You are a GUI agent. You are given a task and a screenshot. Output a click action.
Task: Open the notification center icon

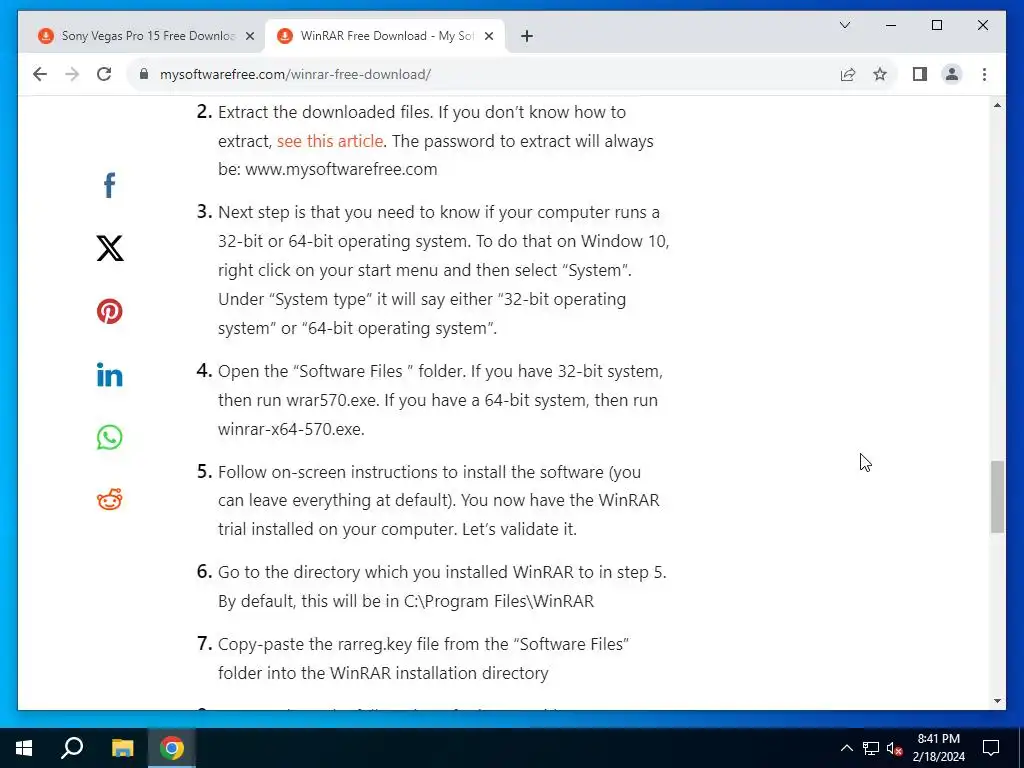[991, 748]
